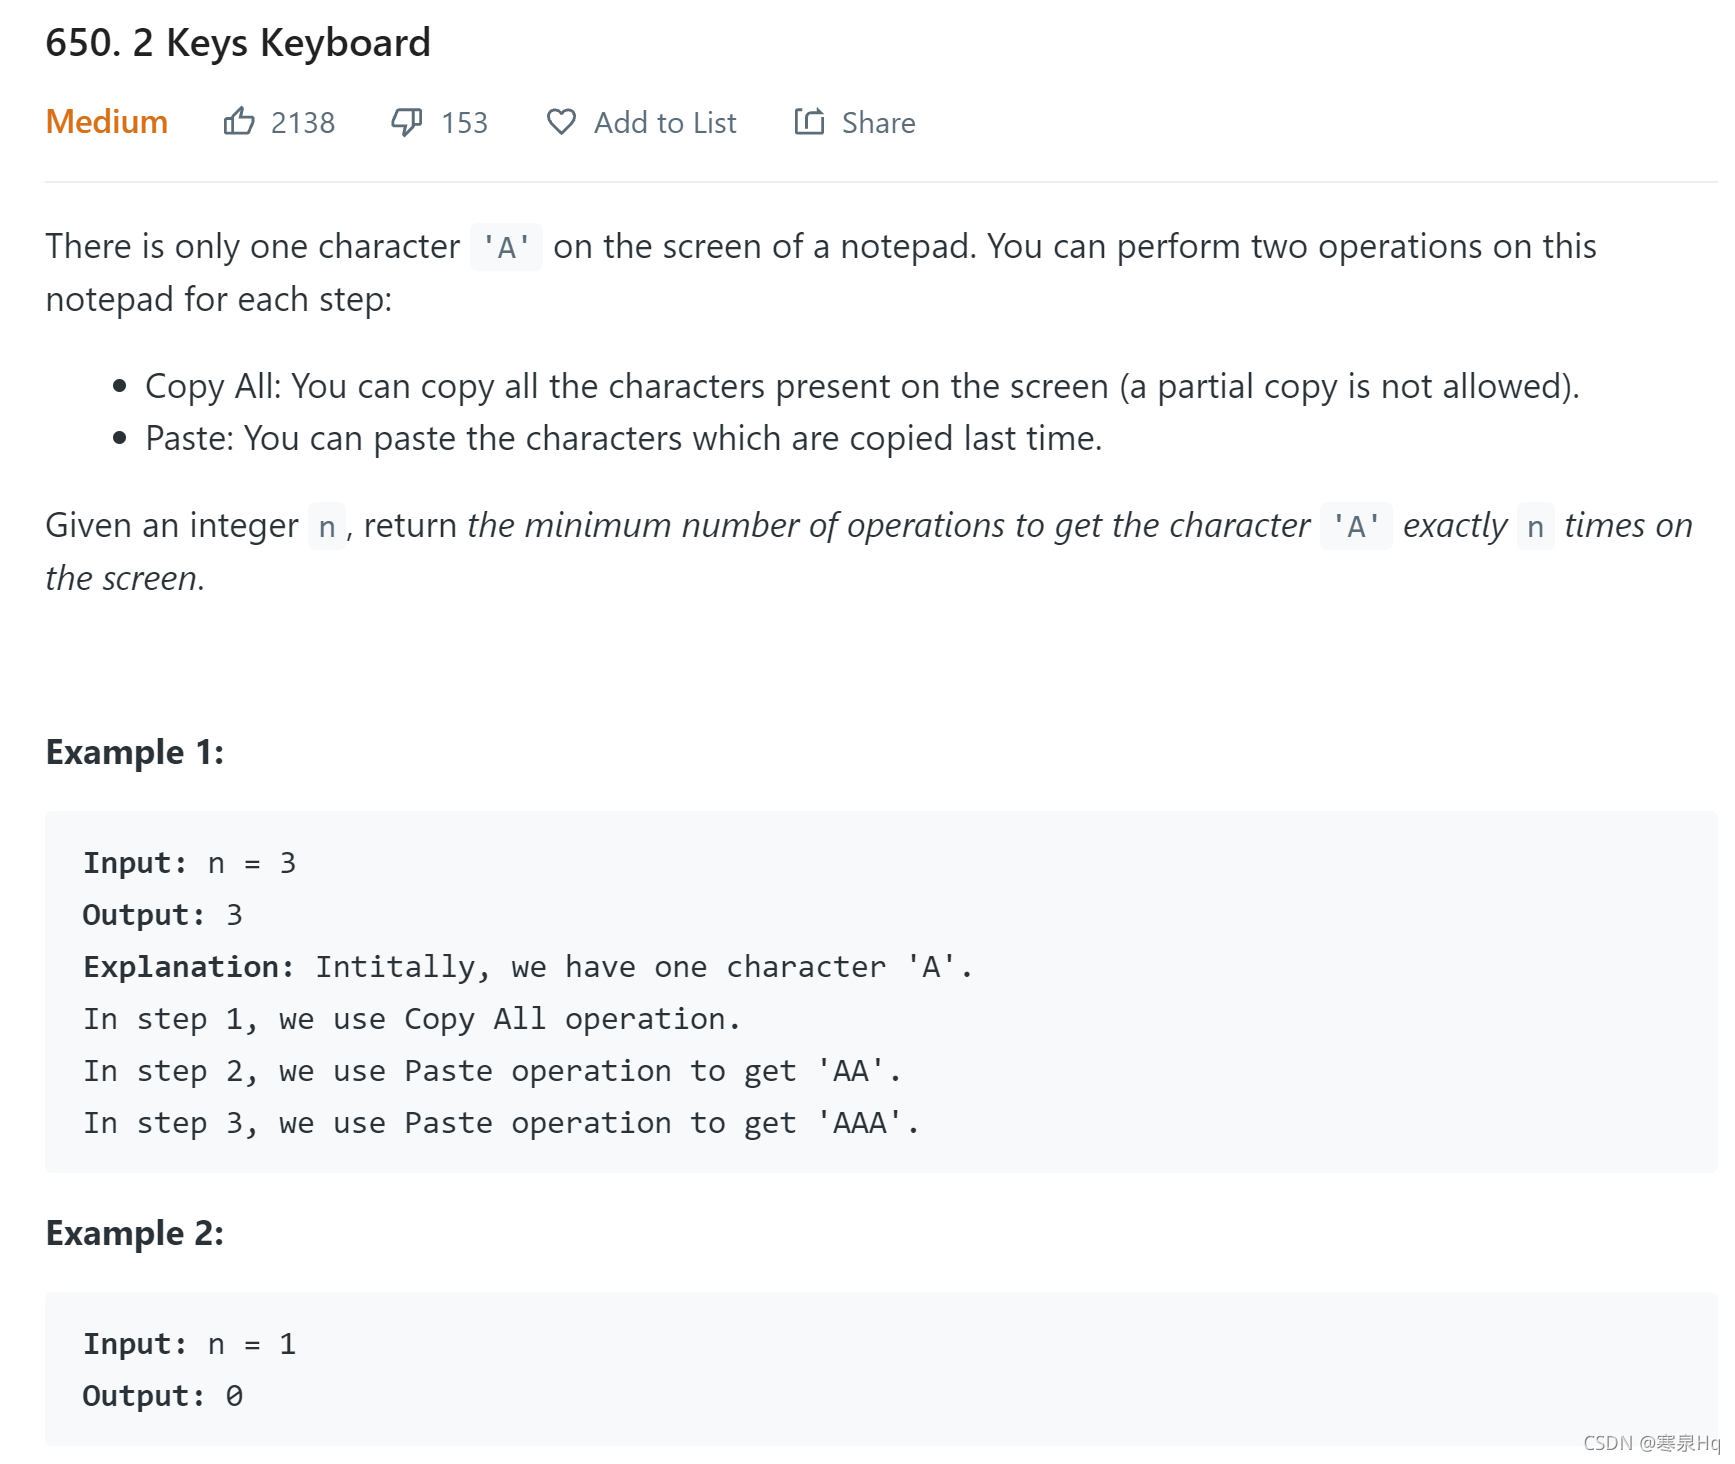Click the Copy All bullet point text
Screen dimensions: 1735x1464
861,386
